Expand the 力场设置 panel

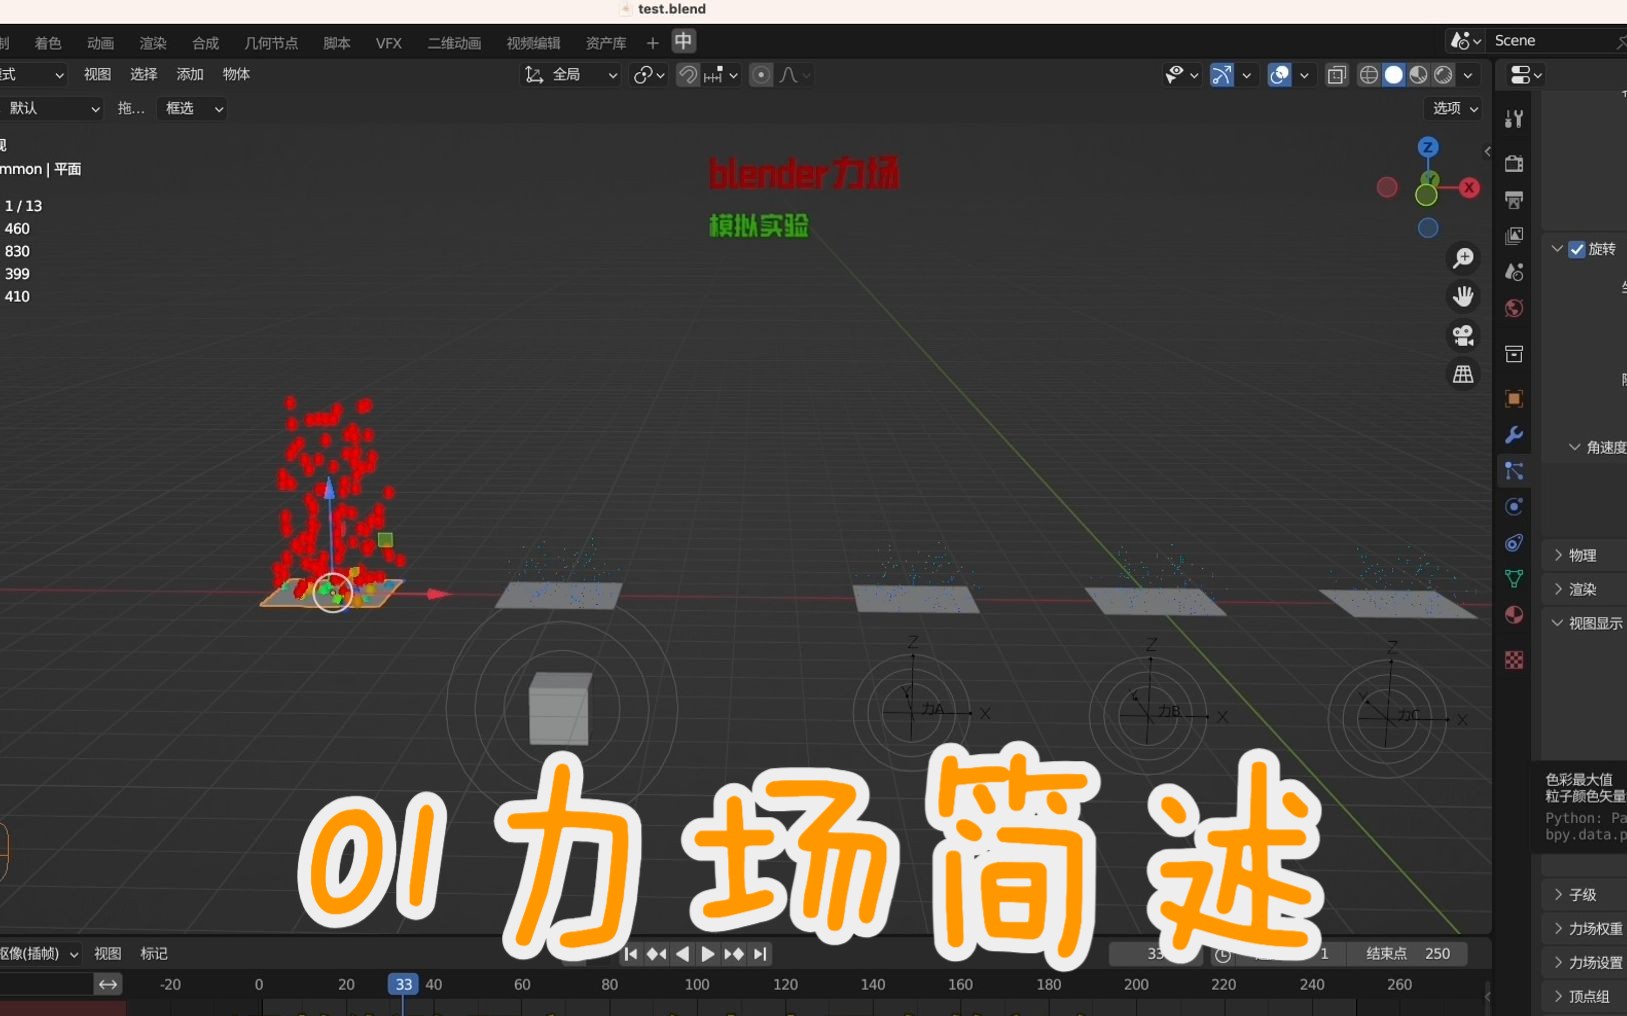click(x=1589, y=963)
